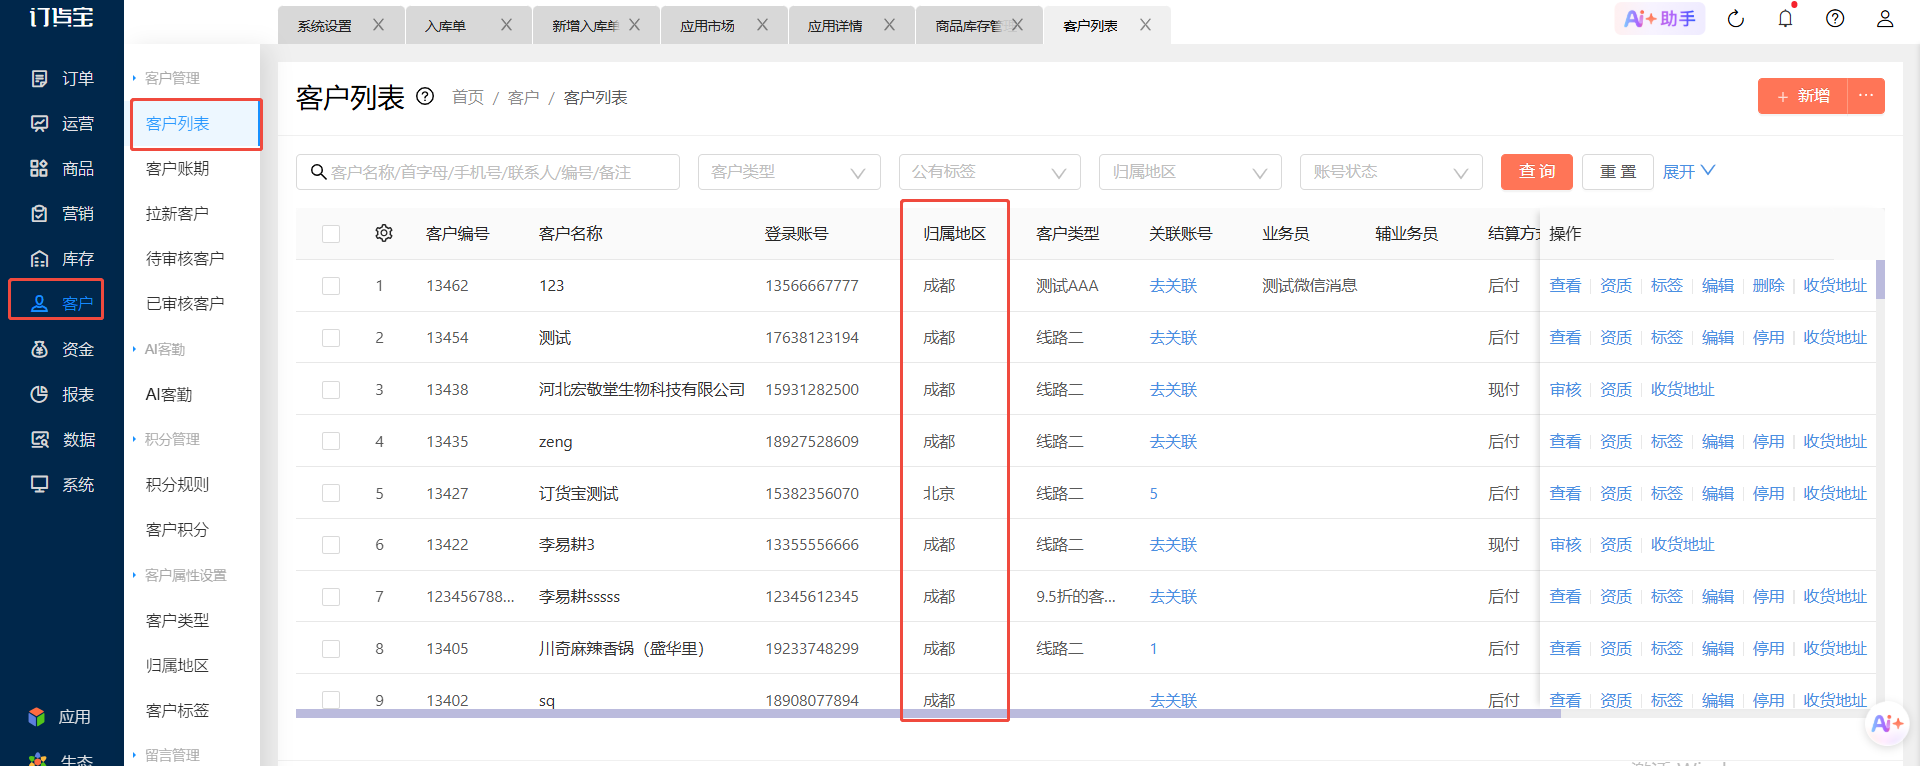Open the AI助手 assistant button
The image size is (1920, 766).
pyautogui.click(x=1660, y=18)
